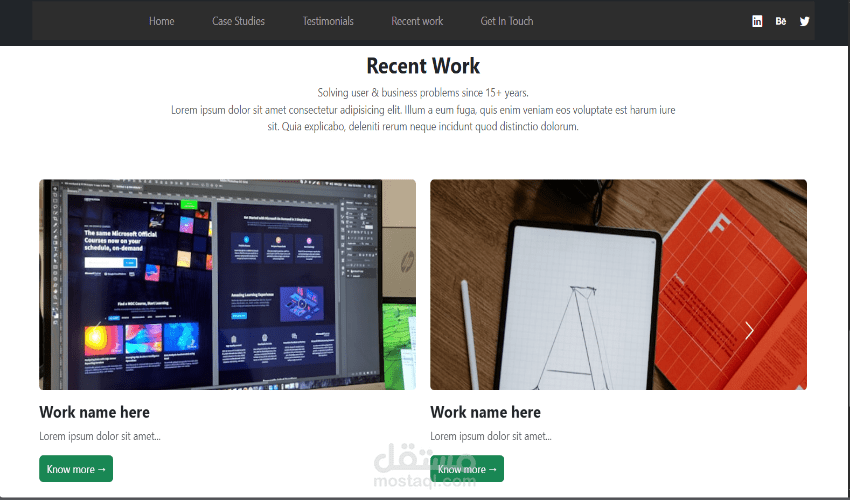The width and height of the screenshot is (850, 500).
Task: Open the Twitter bird icon
Action: pyautogui.click(x=804, y=21)
